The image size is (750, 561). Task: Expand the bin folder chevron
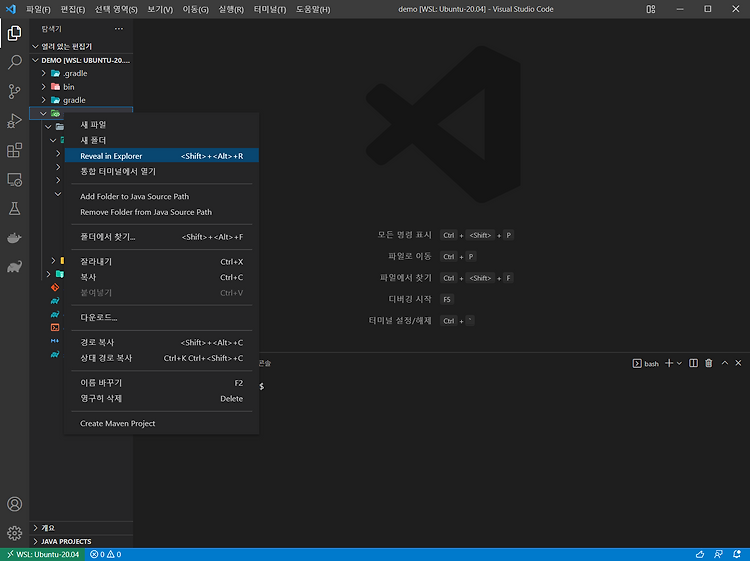point(44,87)
